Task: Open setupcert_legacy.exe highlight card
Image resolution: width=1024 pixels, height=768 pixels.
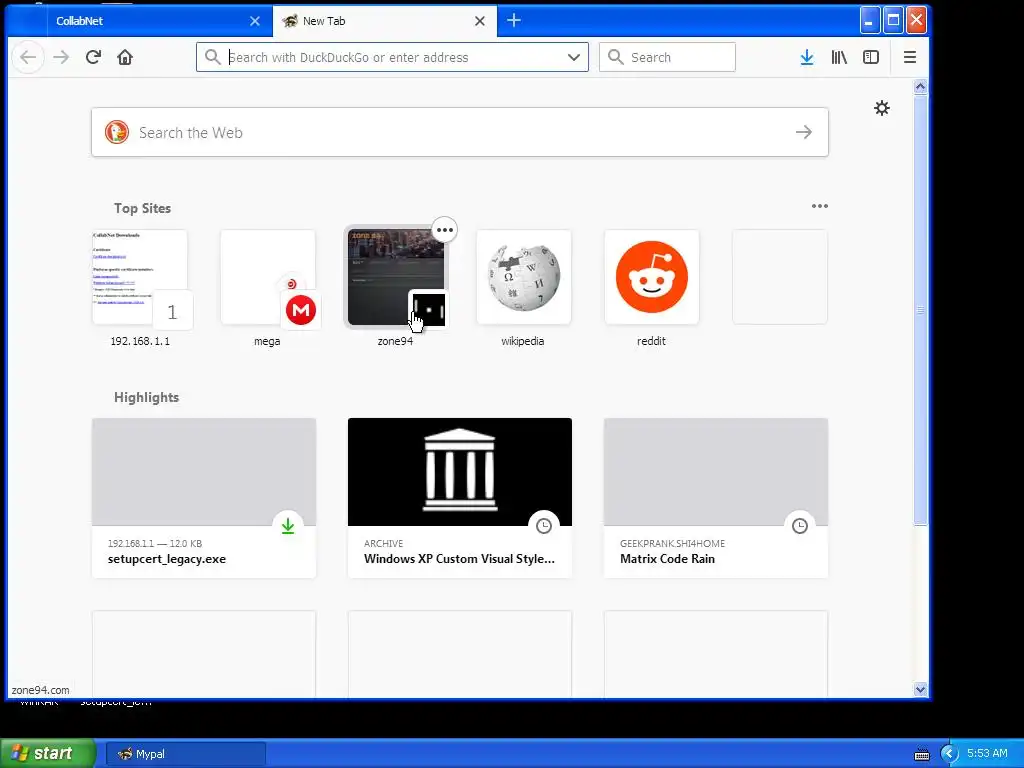Action: click(204, 498)
